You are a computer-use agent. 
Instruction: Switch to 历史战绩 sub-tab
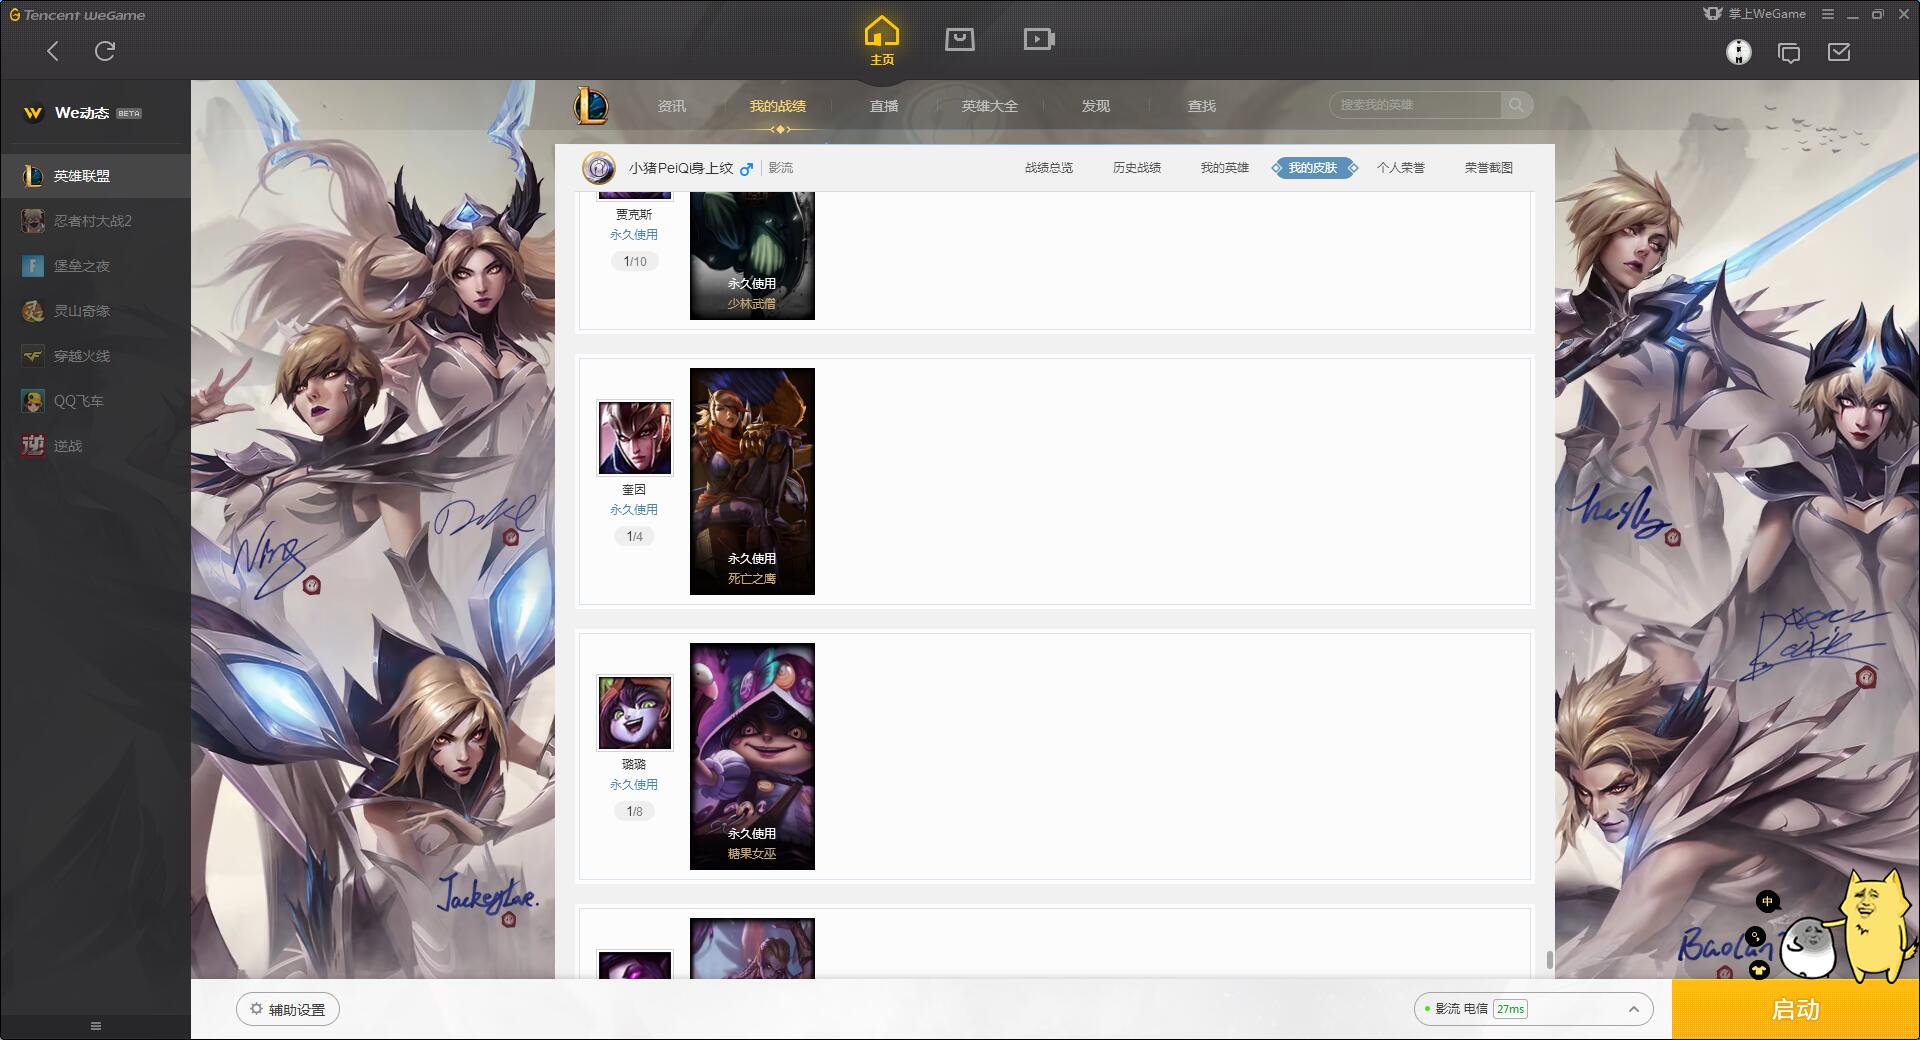[1137, 168]
